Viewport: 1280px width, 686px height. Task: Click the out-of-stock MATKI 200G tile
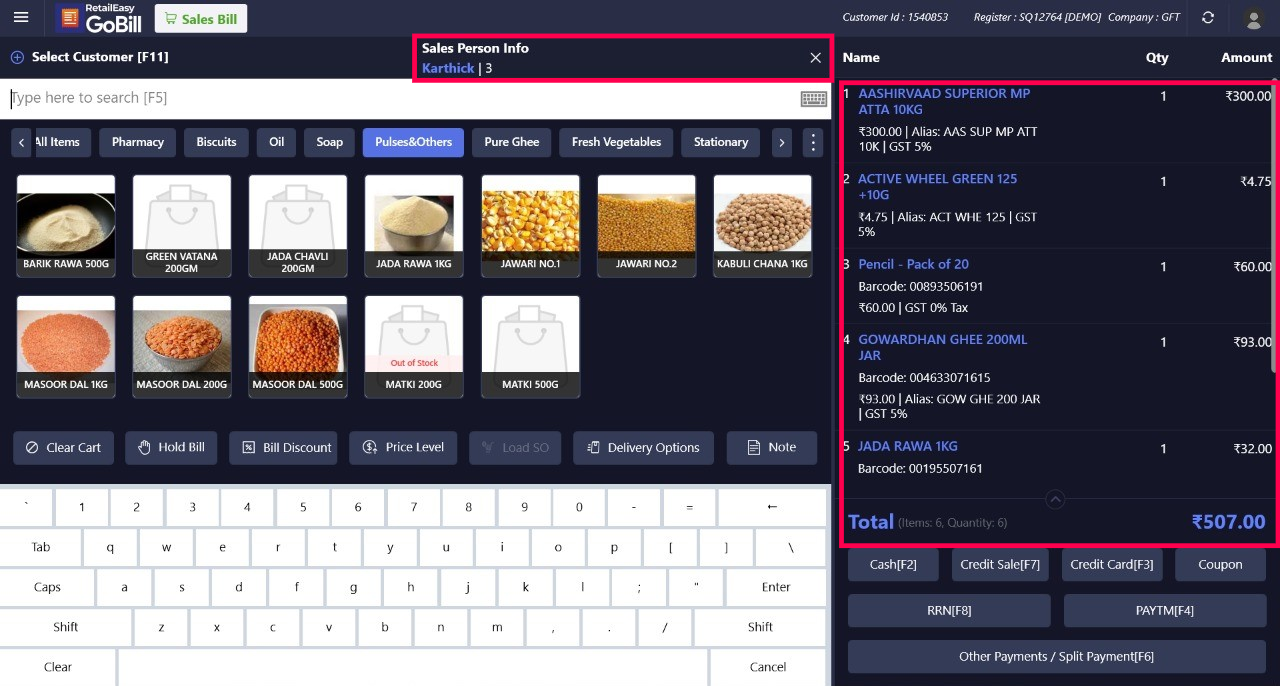point(414,347)
